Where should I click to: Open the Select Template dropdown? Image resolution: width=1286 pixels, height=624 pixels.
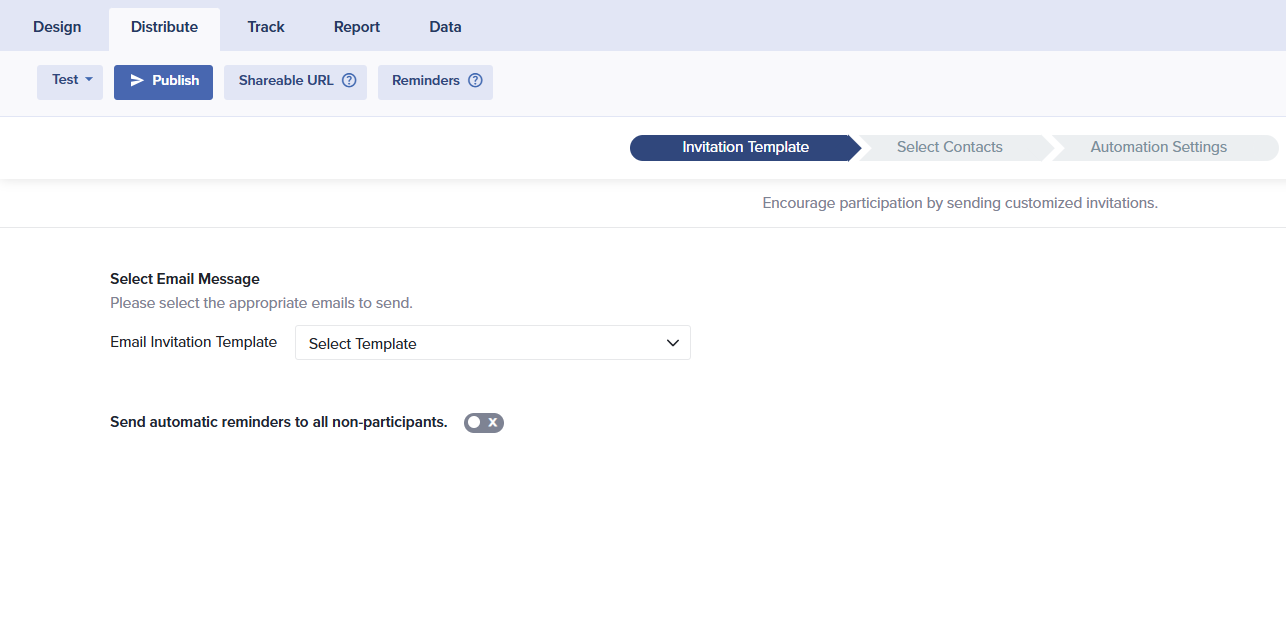(492, 343)
